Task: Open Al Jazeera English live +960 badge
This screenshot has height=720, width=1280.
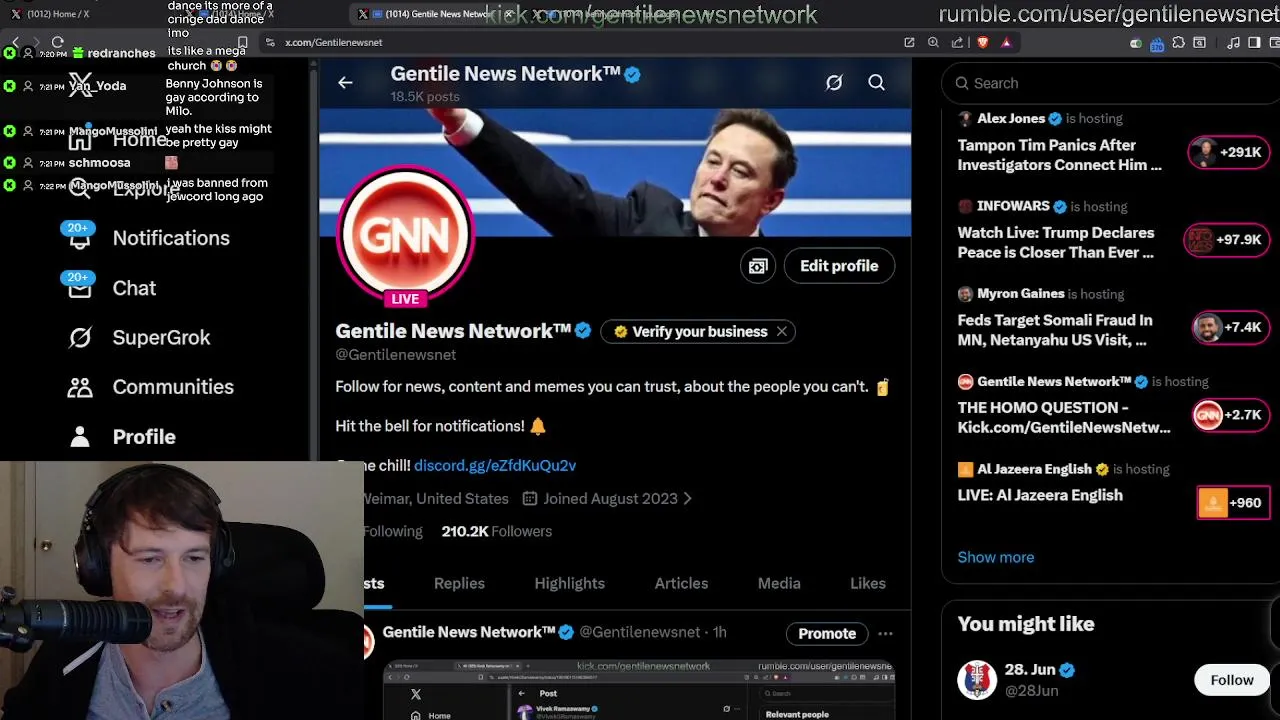Action: (x=1232, y=503)
